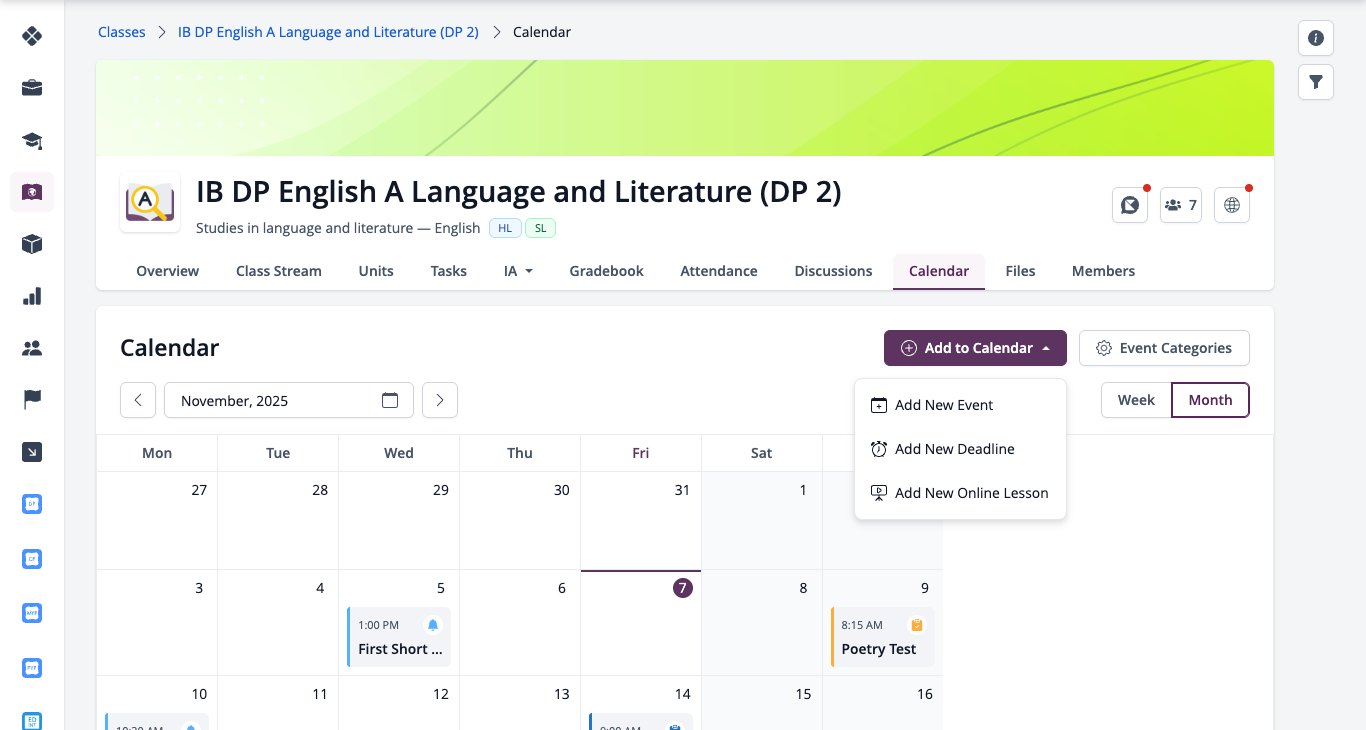Click the info icon at top right
This screenshot has width=1366, height=730.
tap(1316, 38)
